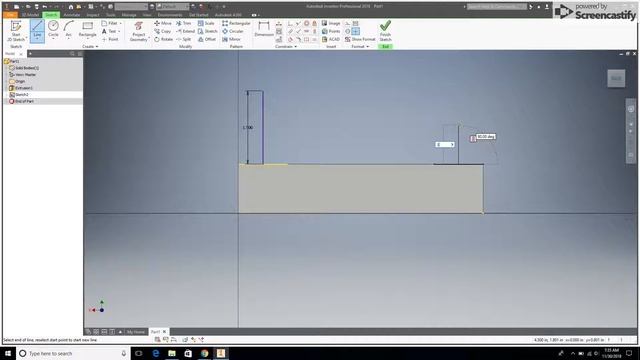Image resolution: width=640 pixels, height=360 pixels.
Task: Choose the Text tool
Action: pos(109,31)
